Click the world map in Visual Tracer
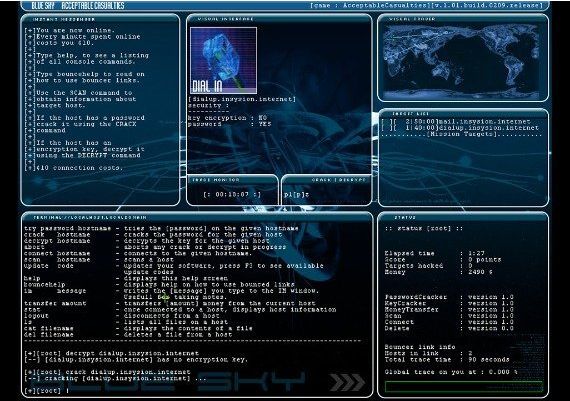The height and width of the screenshot is (401, 570). click(x=462, y=61)
